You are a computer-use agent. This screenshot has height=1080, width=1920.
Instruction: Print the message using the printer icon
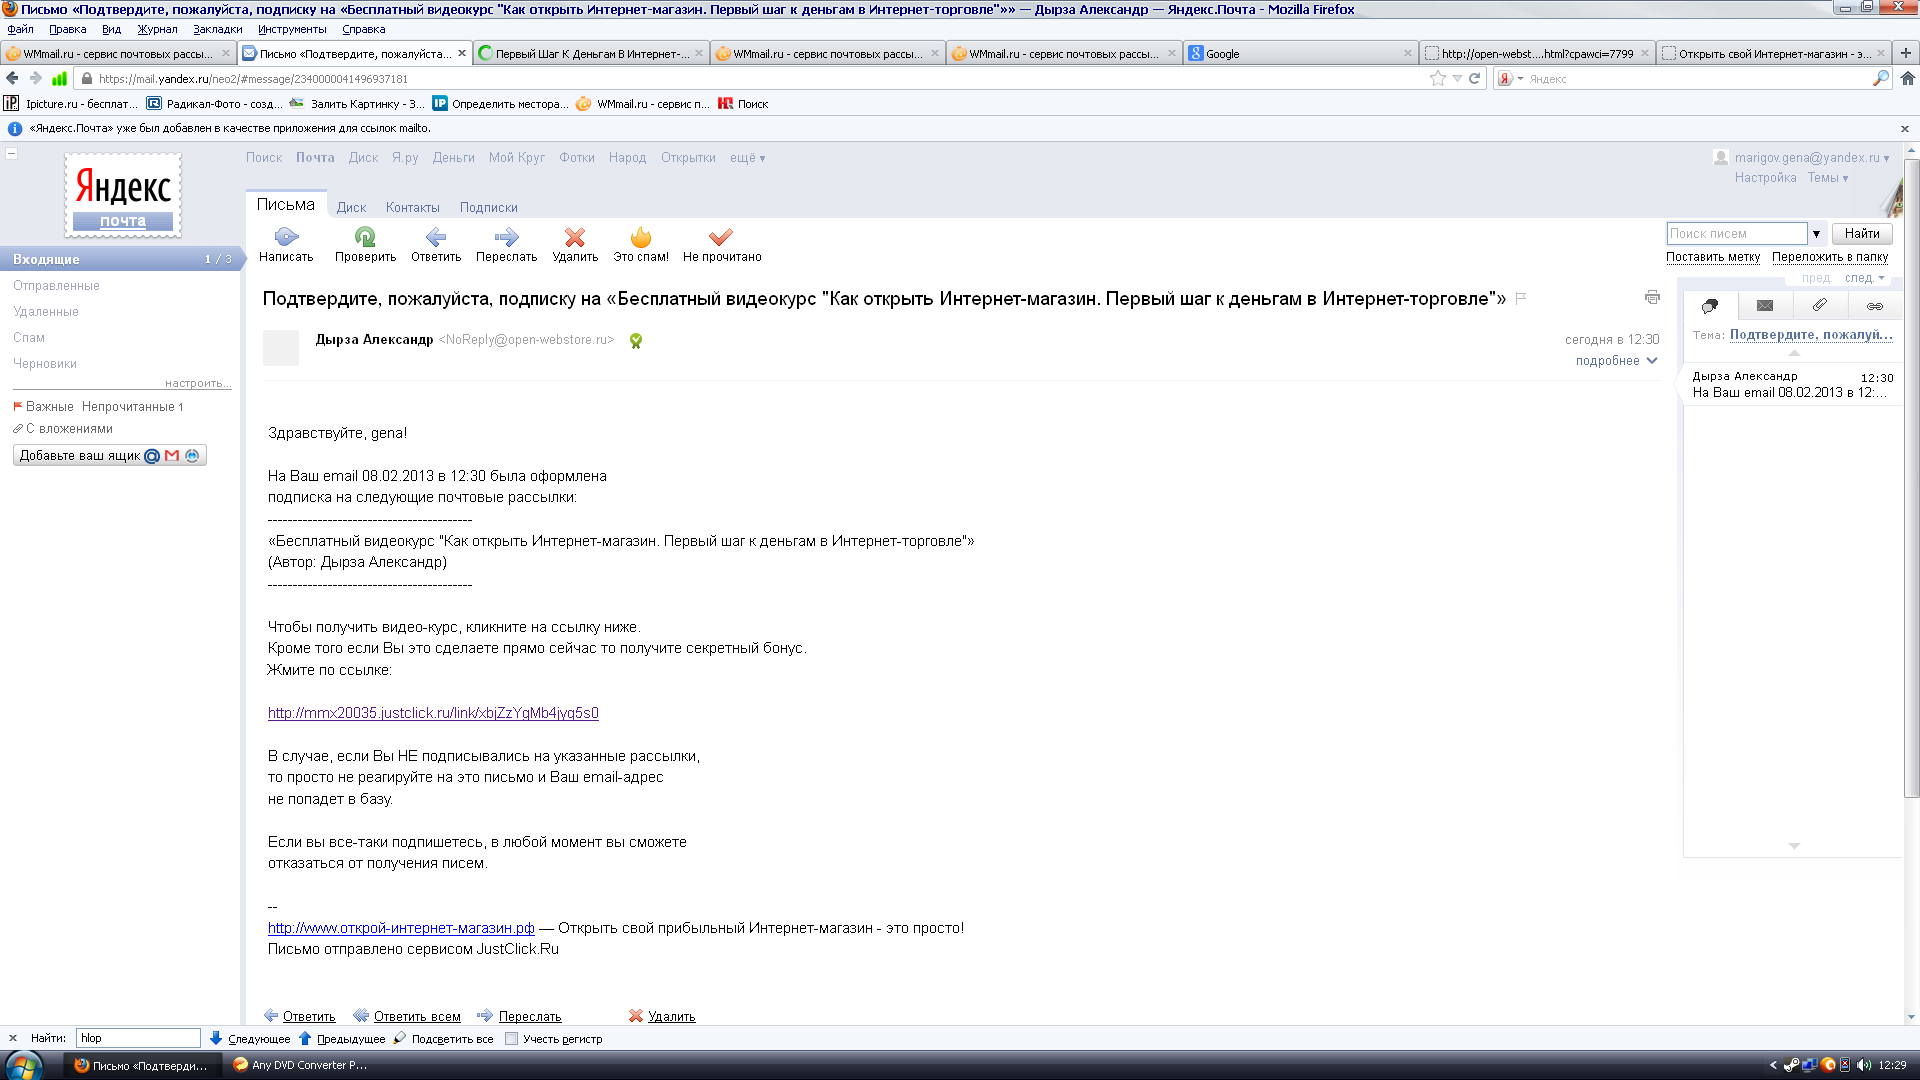point(1652,297)
